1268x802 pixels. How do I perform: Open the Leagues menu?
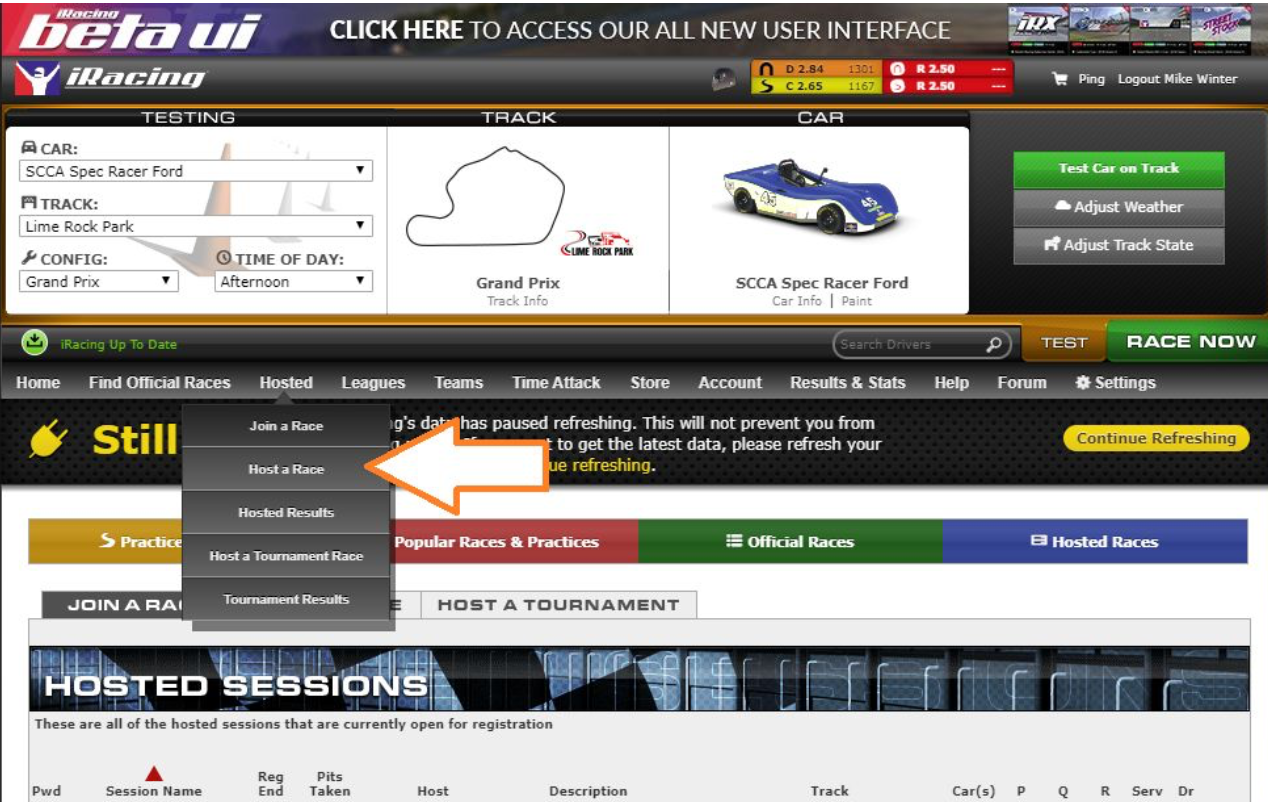373,383
